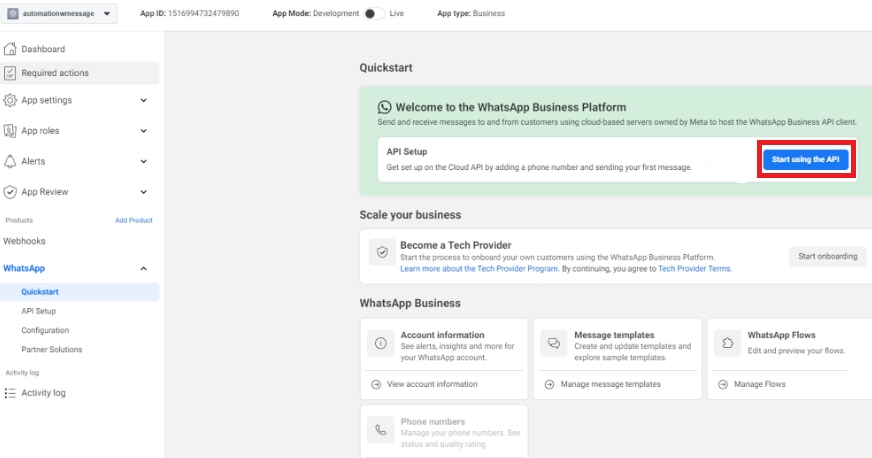Click the Add Product link
Viewport: 872px width, 458px height.
133,220
